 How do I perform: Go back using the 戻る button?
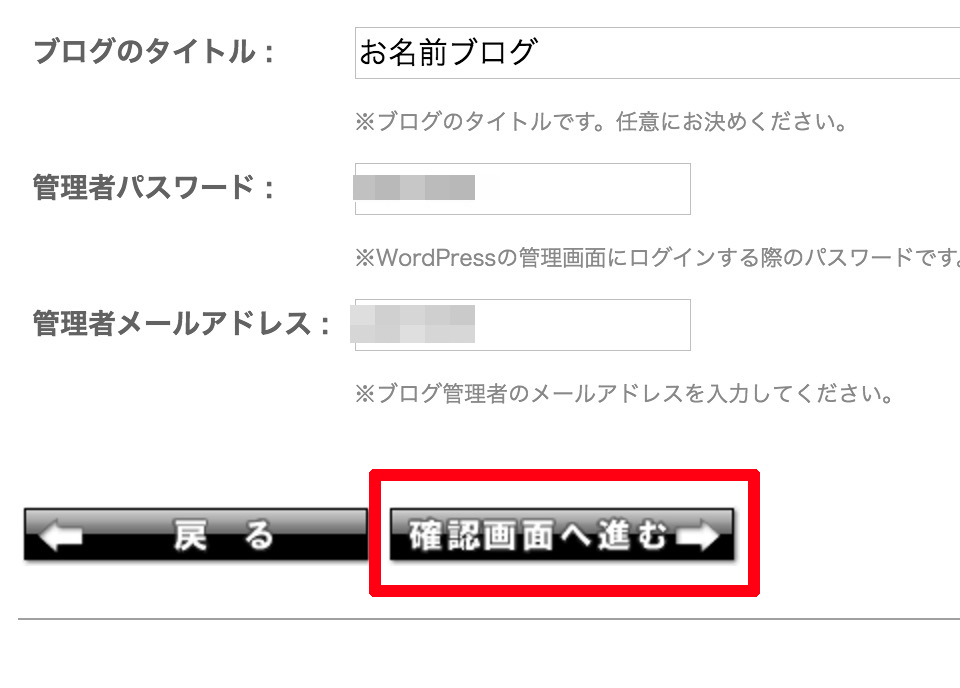(x=196, y=535)
